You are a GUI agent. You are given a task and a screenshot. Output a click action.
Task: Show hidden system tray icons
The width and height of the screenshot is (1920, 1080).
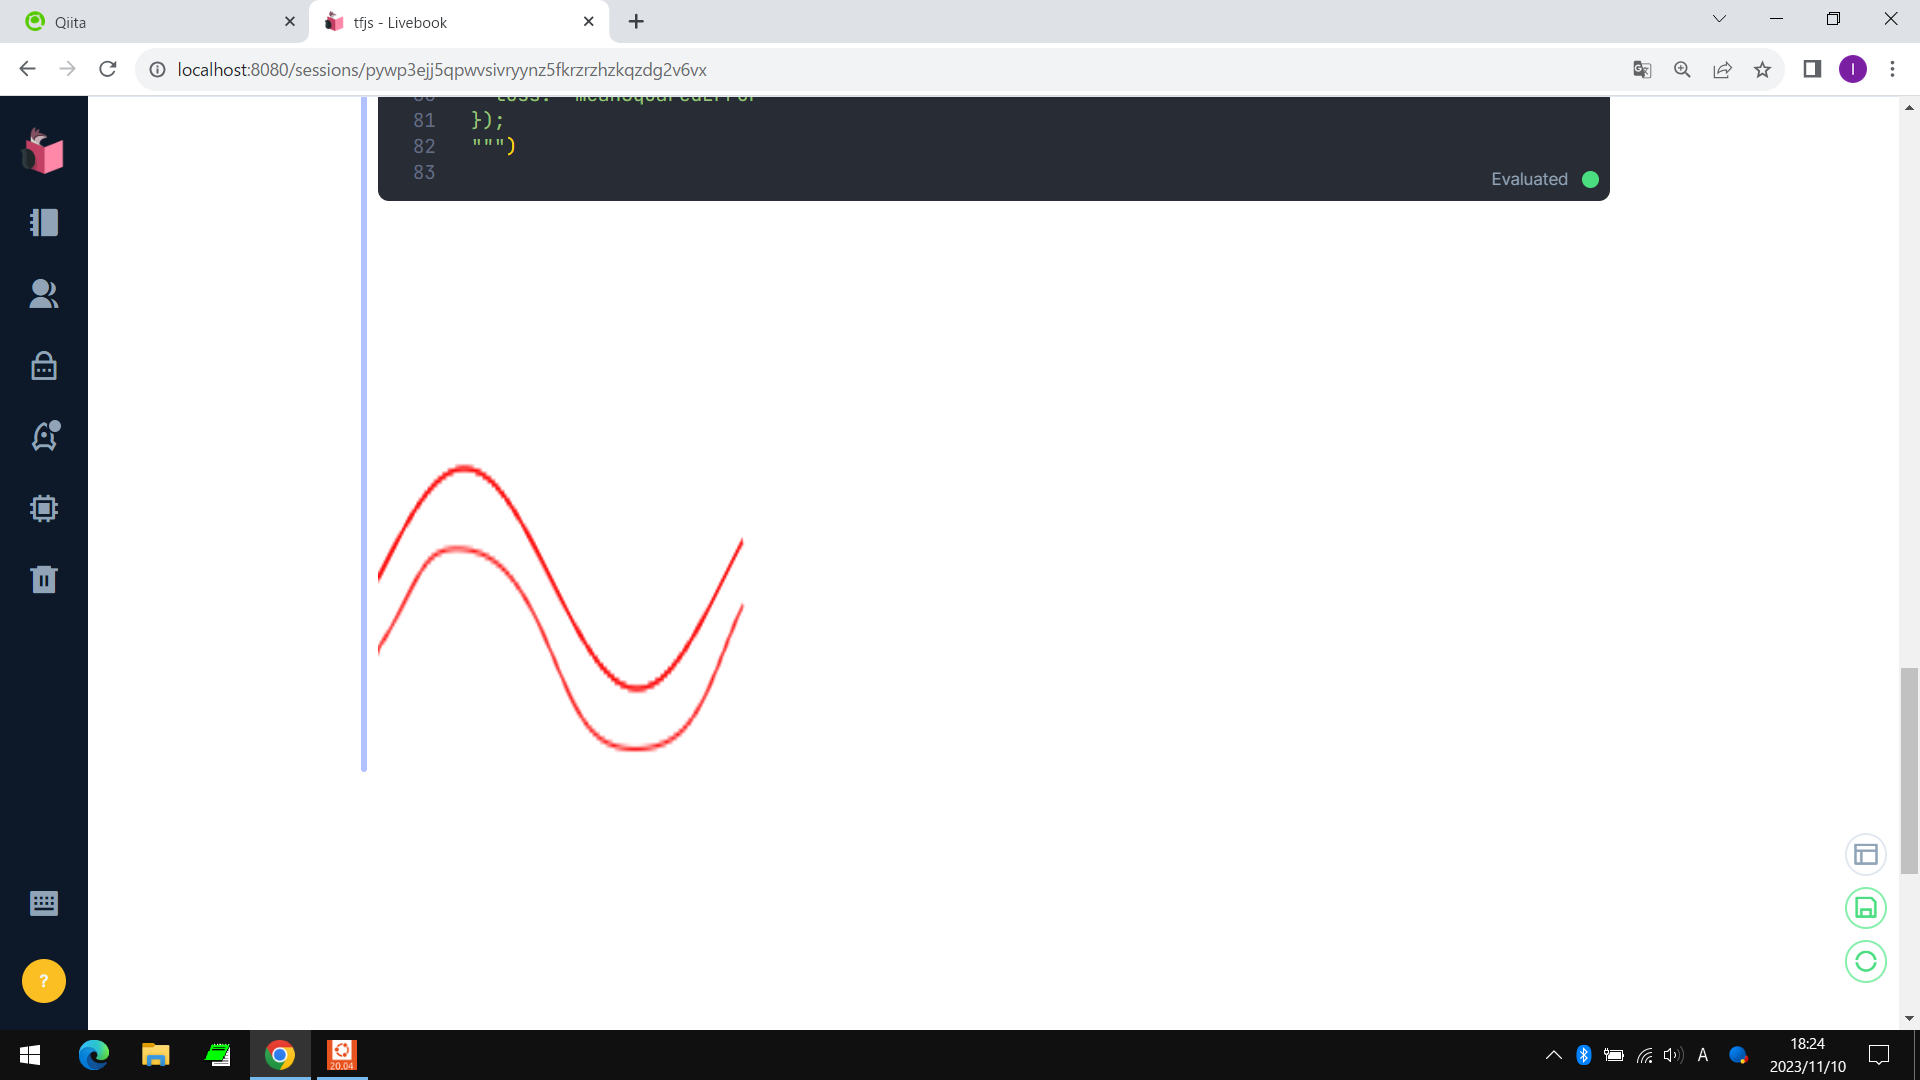click(1553, 1055)
